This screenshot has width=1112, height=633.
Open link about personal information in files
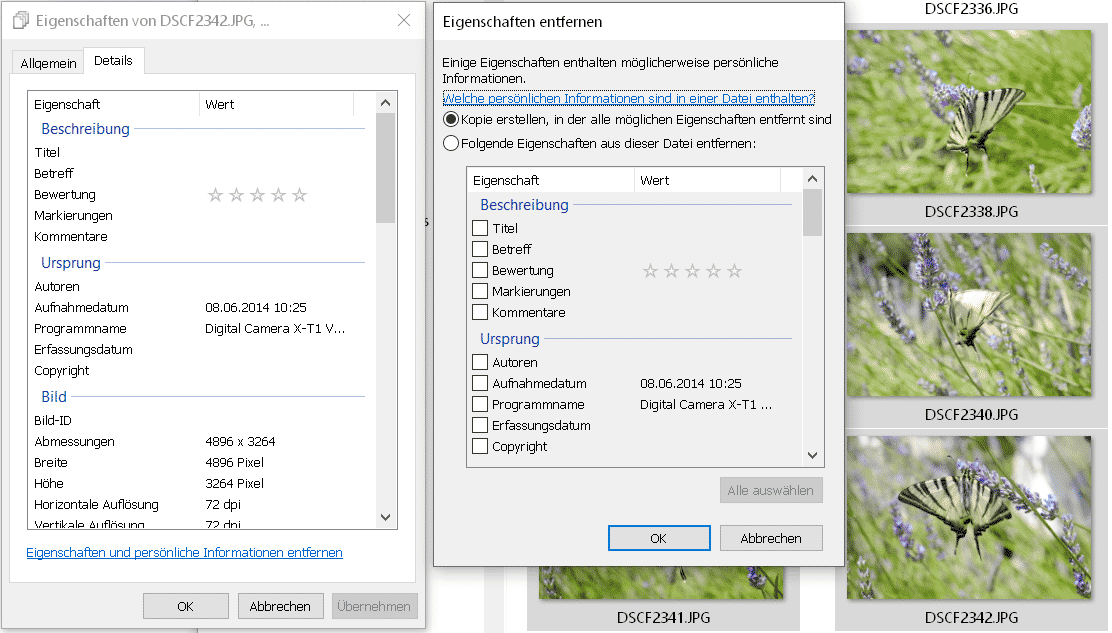pyautogui.click(x=628, y=98)
